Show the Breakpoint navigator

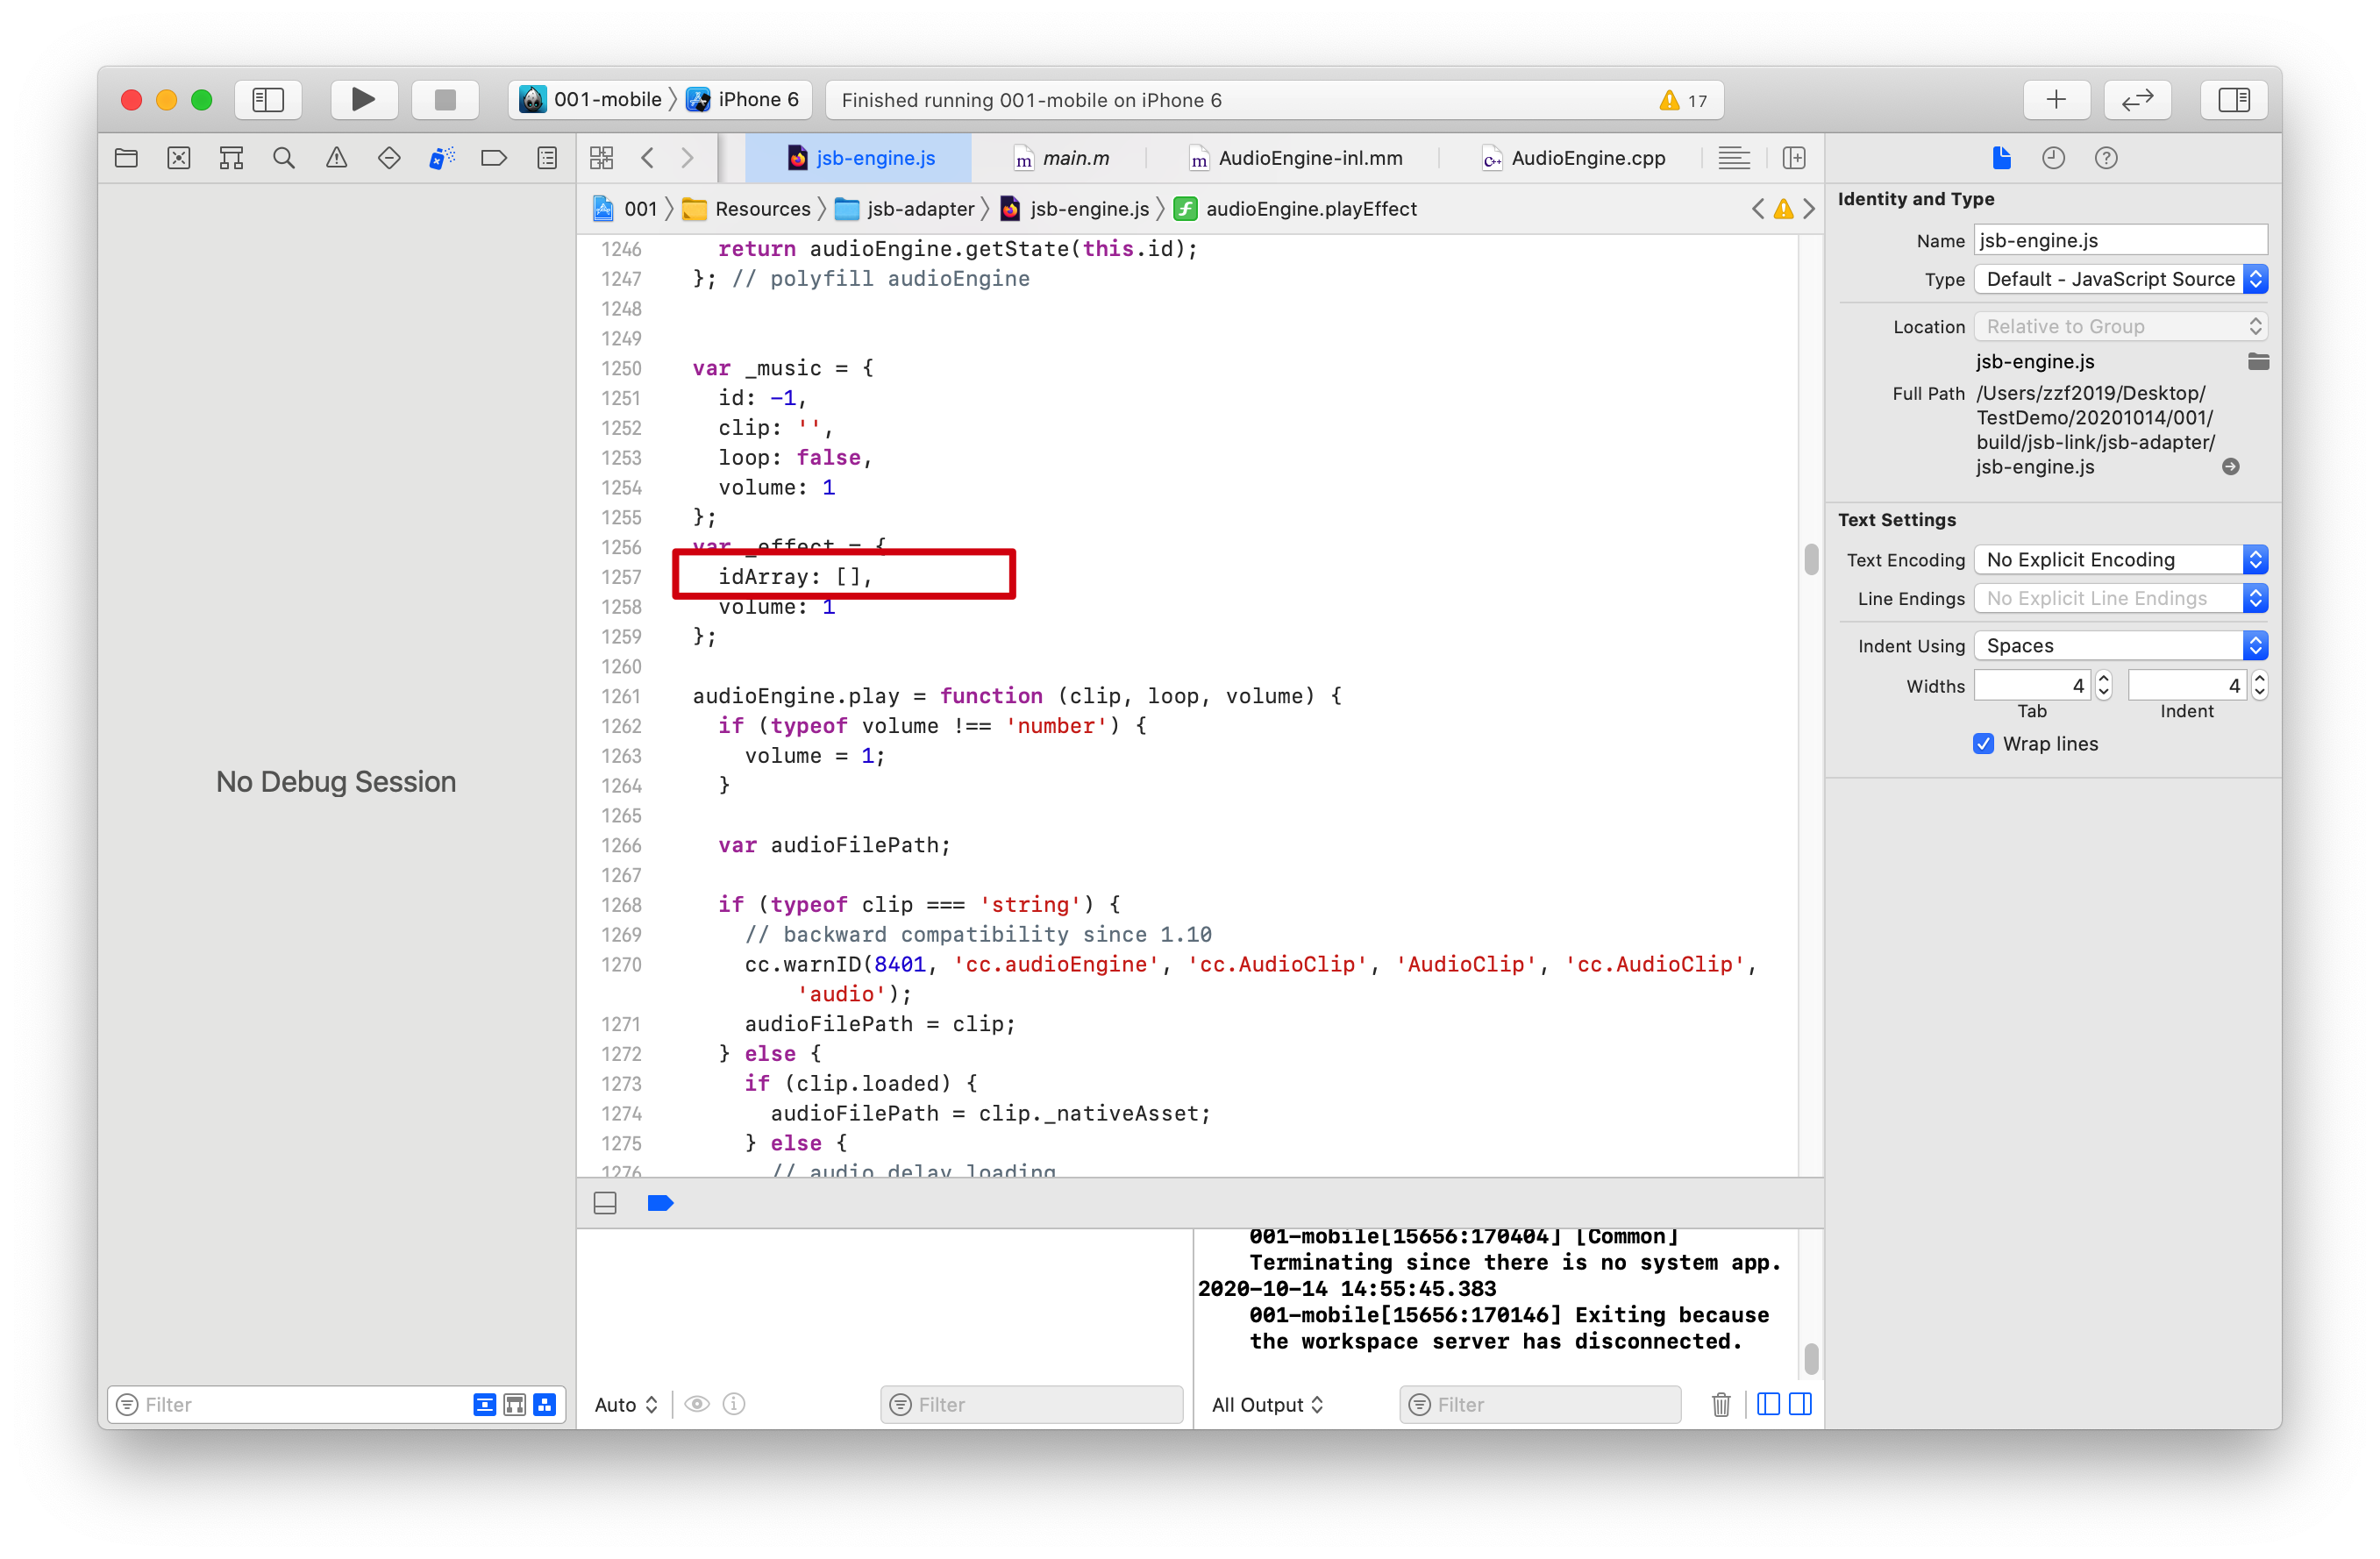494,158
